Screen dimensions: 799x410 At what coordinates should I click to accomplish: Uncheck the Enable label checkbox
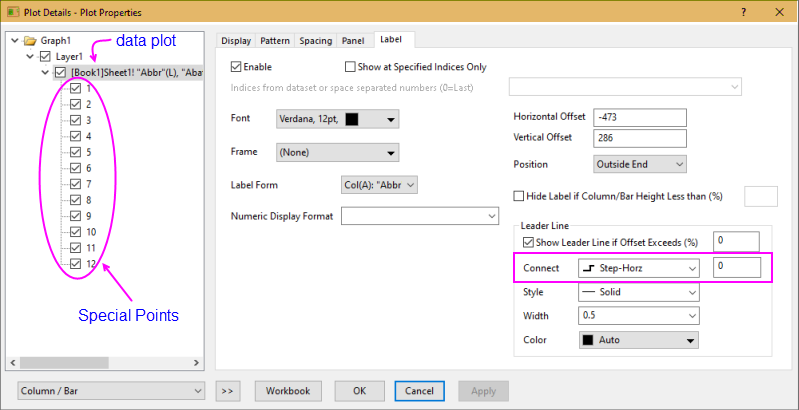pyautogui.click(x=237, y=67)
